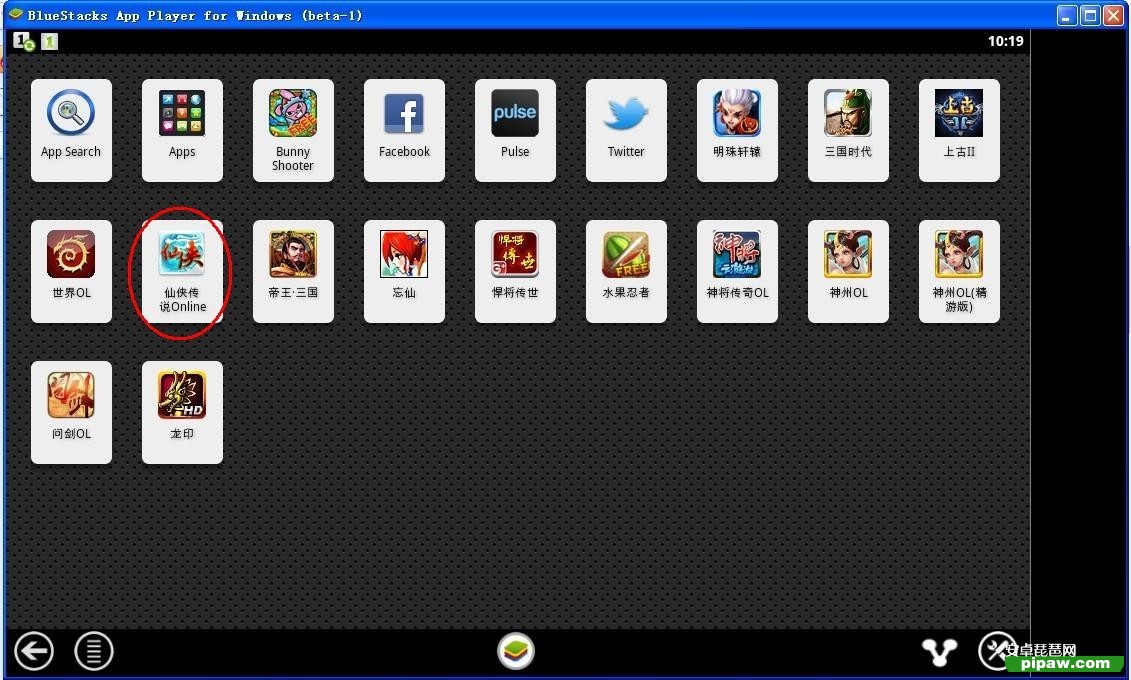The height and width of the screenshot is (680, 1131).
Task: Click the green notification square icon
Action: (x=49, y=42)
